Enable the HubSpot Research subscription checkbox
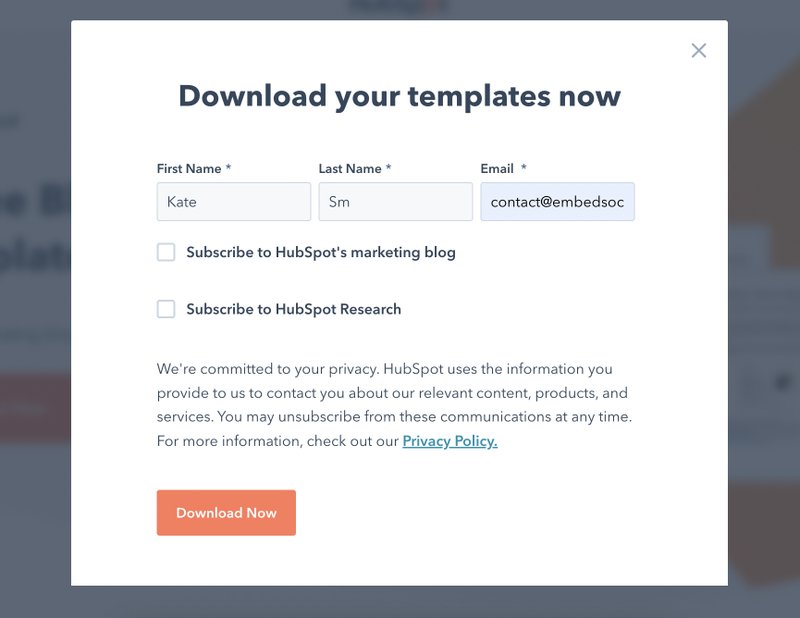This screenshot has width=800, height=618. pyautogui.click(x=166, y=309)
